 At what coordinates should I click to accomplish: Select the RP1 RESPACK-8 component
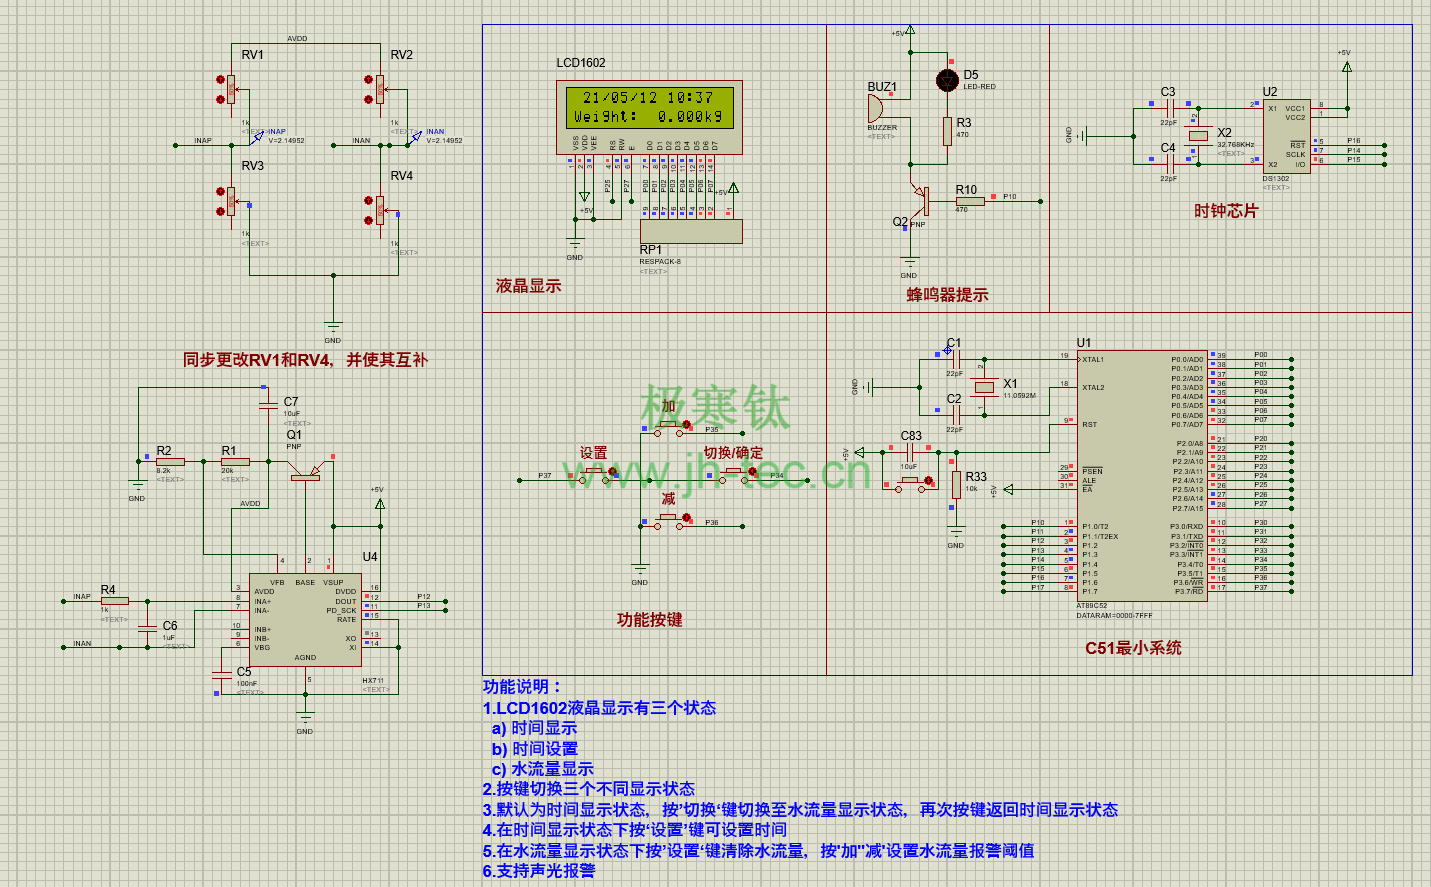pyautogui.click(x=692, y=230)
